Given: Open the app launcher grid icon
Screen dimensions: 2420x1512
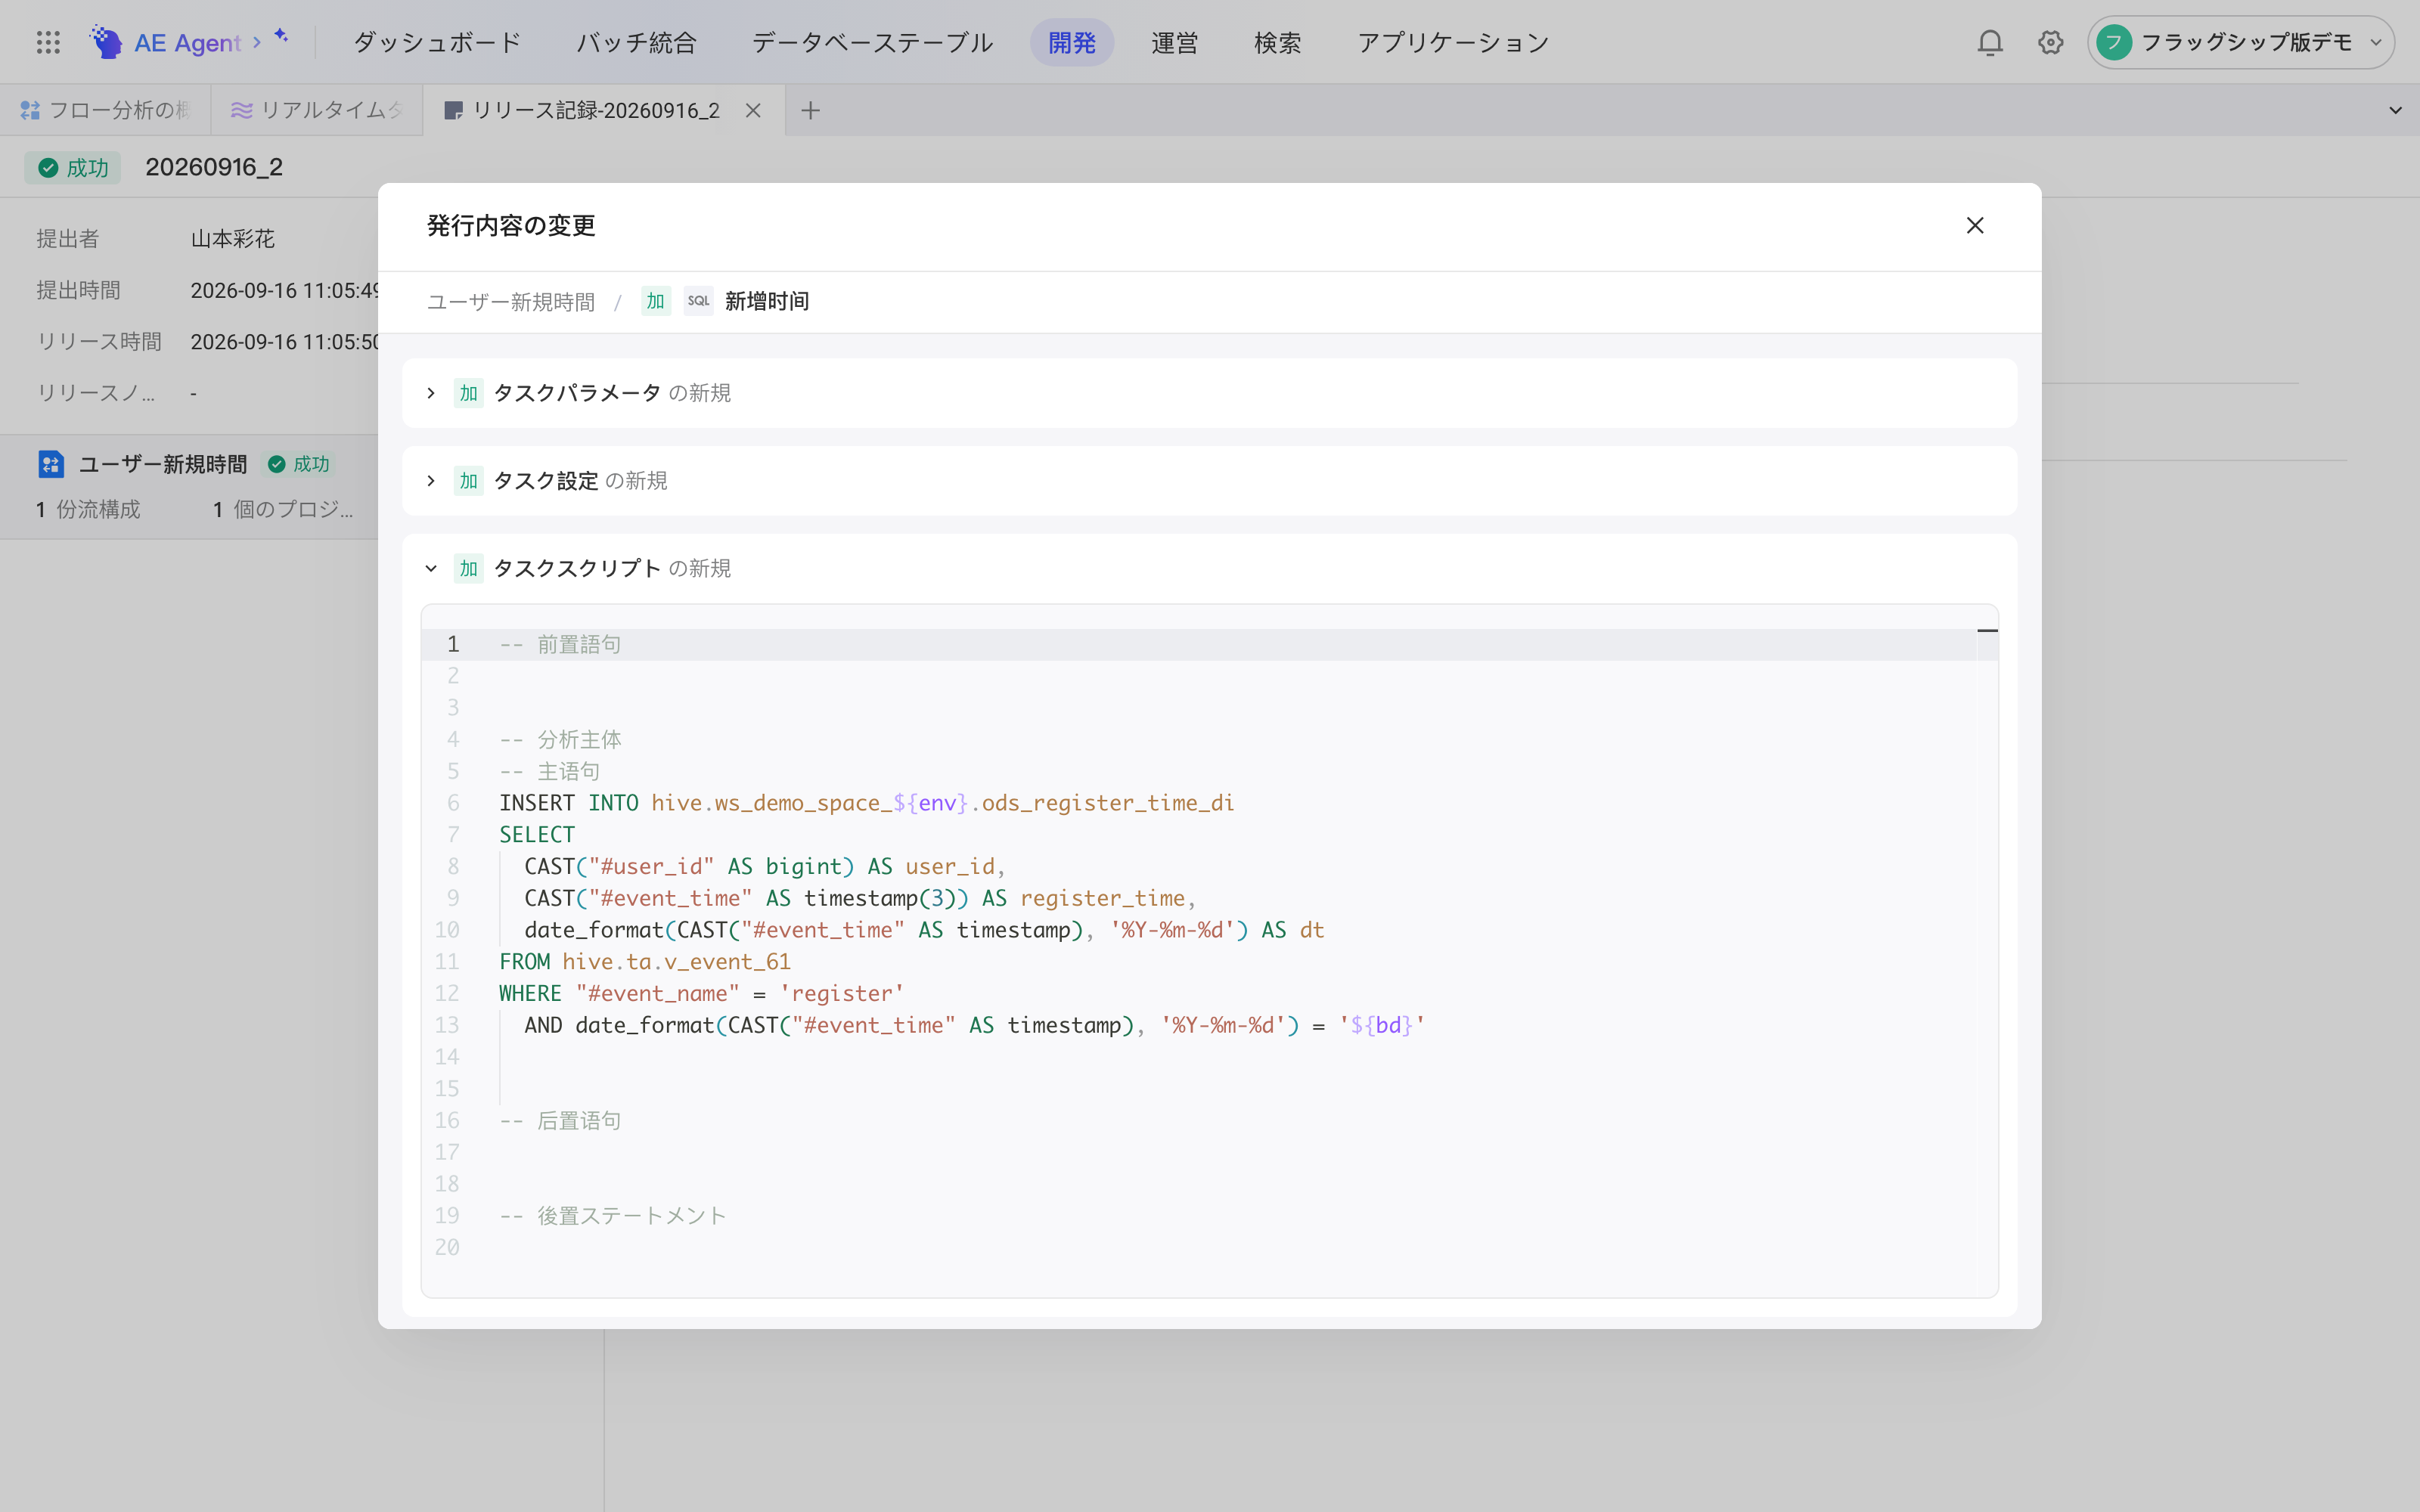Looking at the screenshot, I should click(x=48, y=42).
